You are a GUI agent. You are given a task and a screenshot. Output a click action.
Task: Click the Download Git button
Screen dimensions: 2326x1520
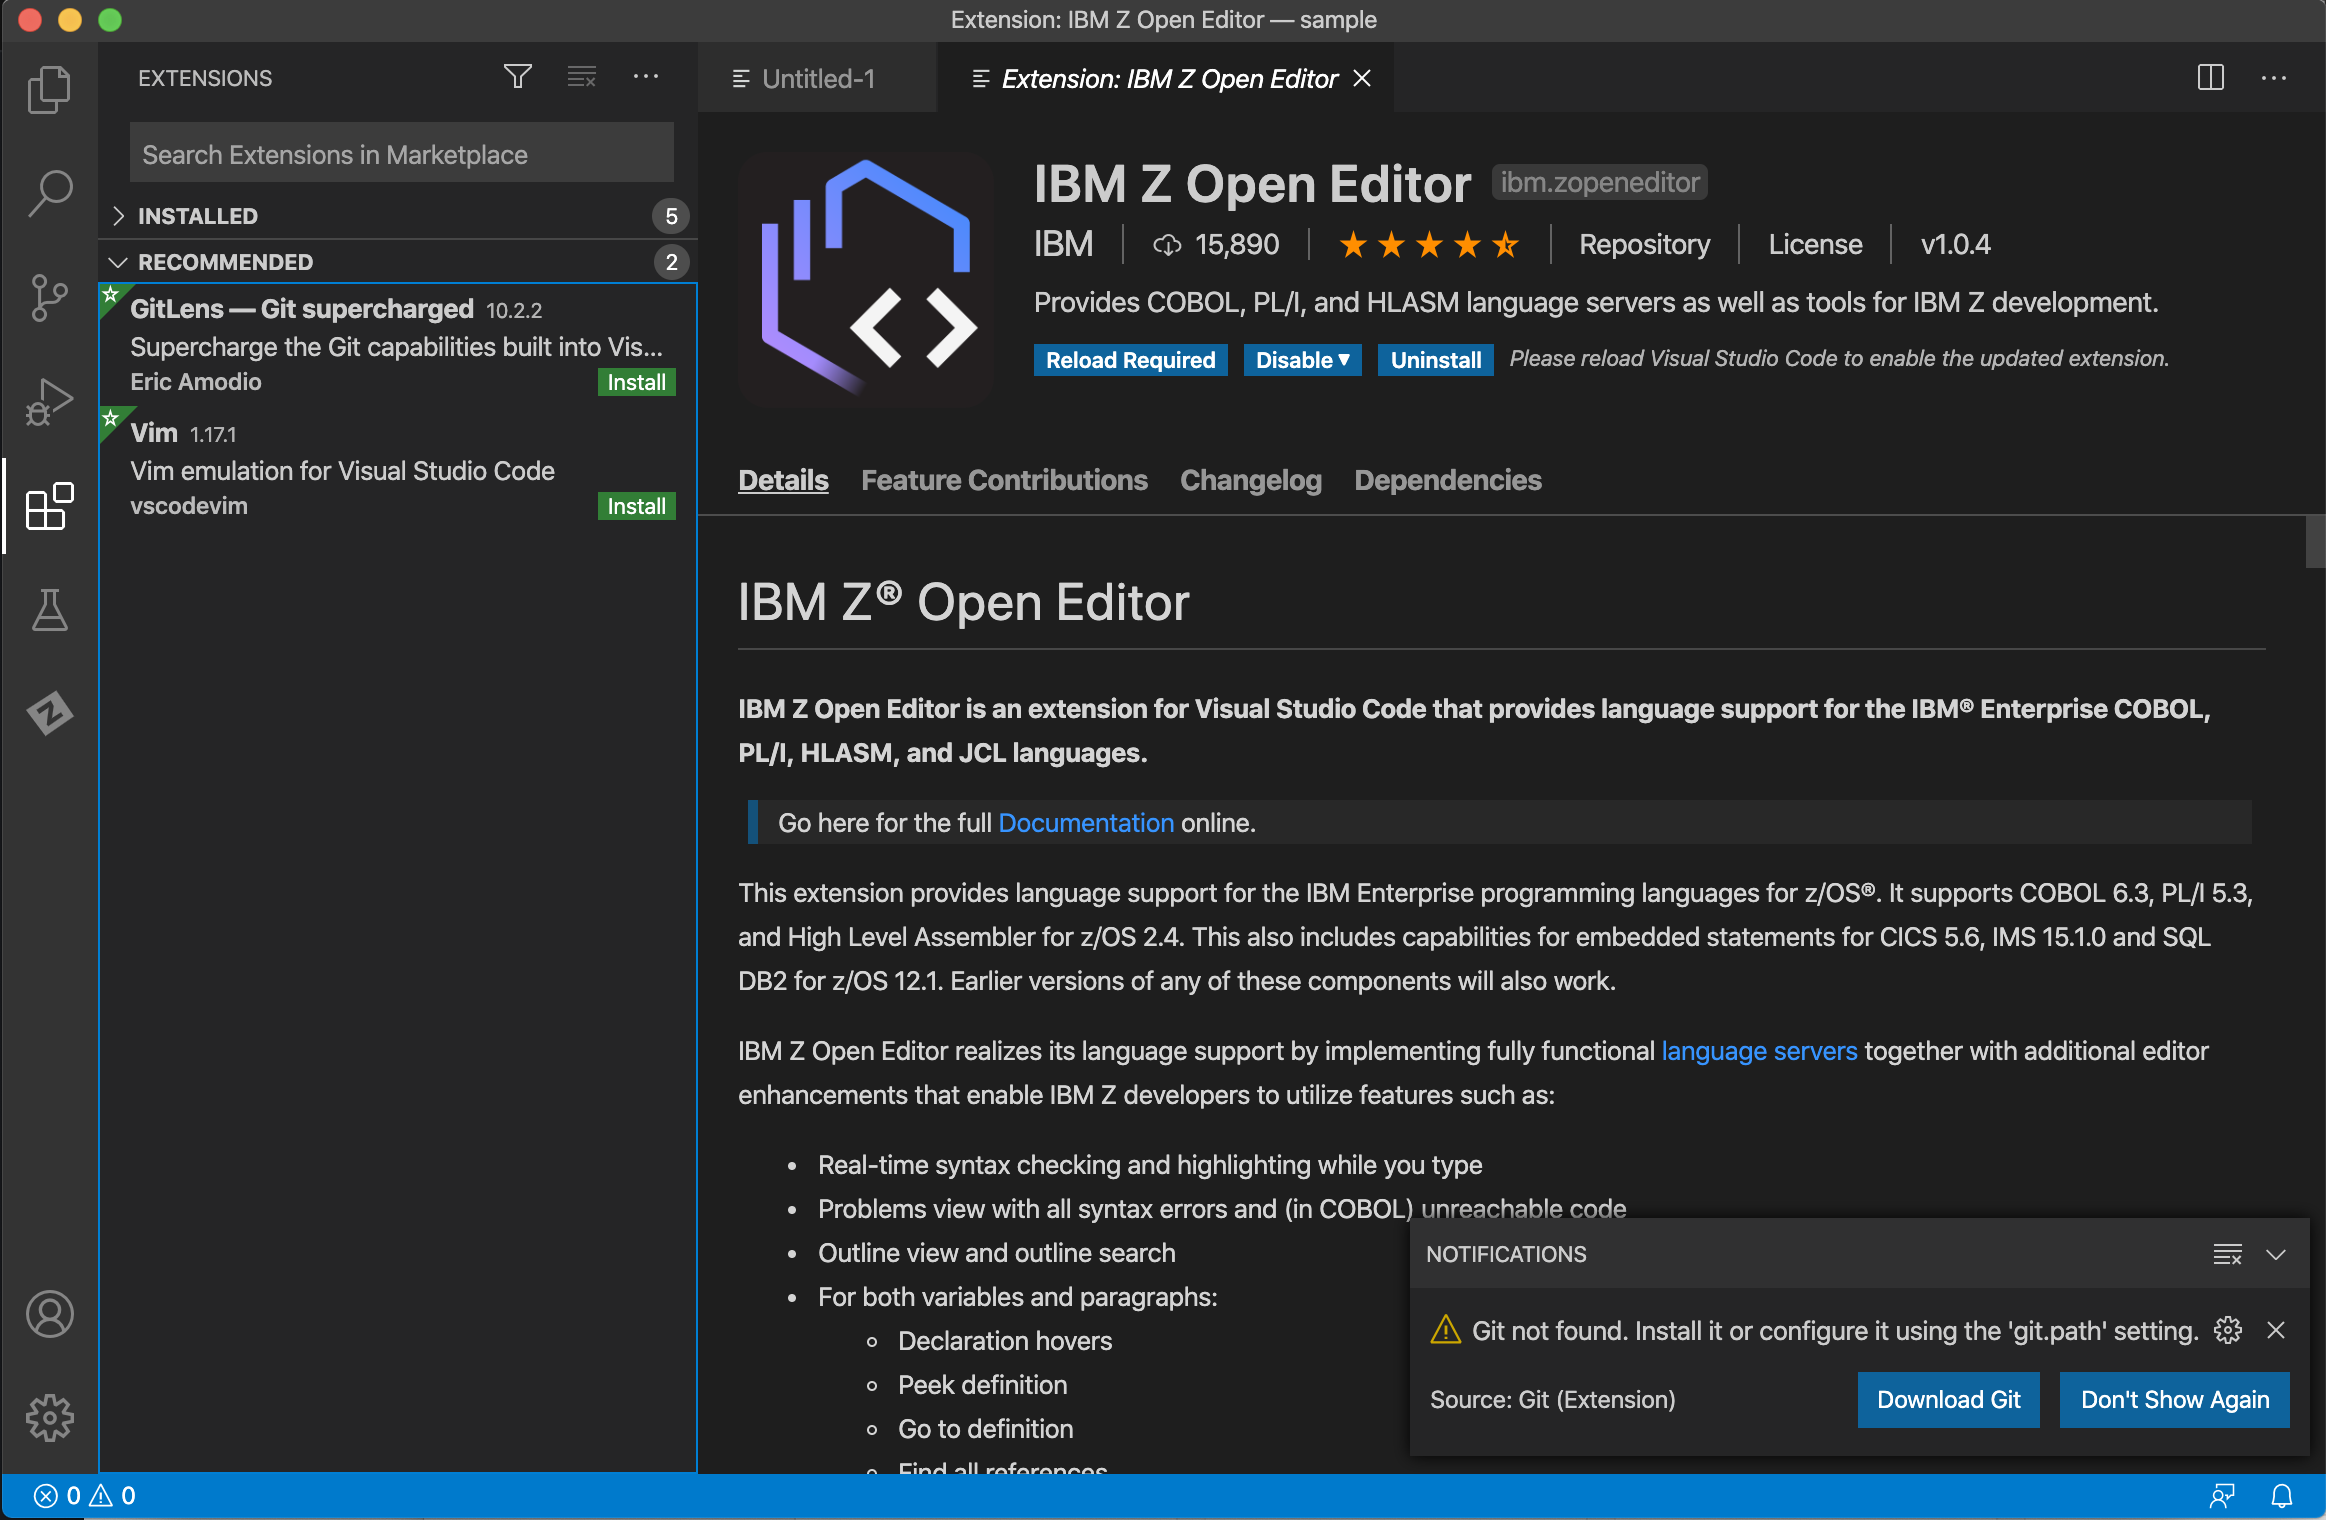point(1947,1399)
